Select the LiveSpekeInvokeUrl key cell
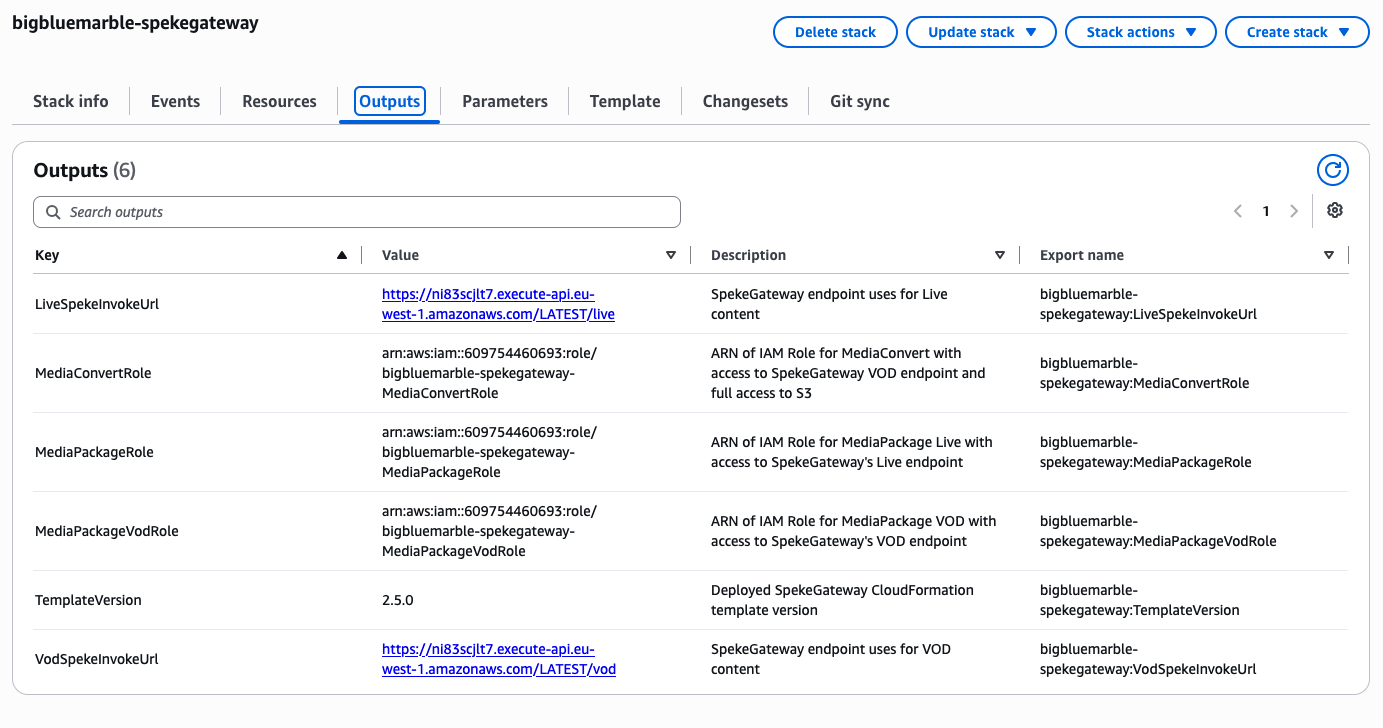The width and height of the screenshot is (1383, 728). pyautogui.click(x=97, y=304)
